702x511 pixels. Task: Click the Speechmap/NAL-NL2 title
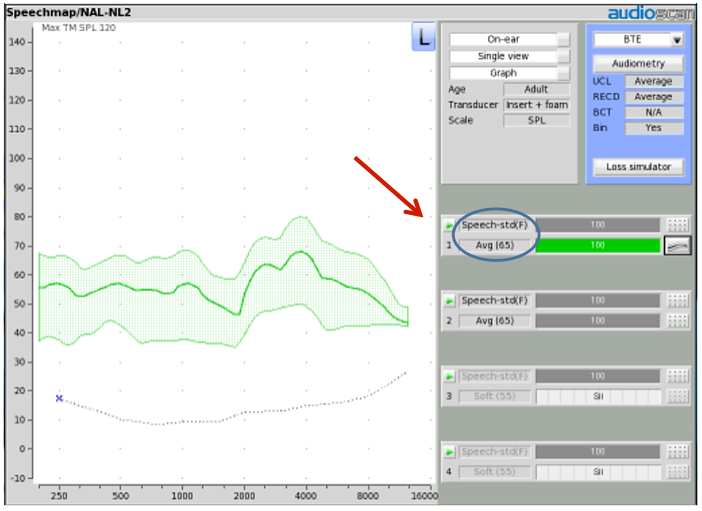pyautogui.click(x=68, y=13)
